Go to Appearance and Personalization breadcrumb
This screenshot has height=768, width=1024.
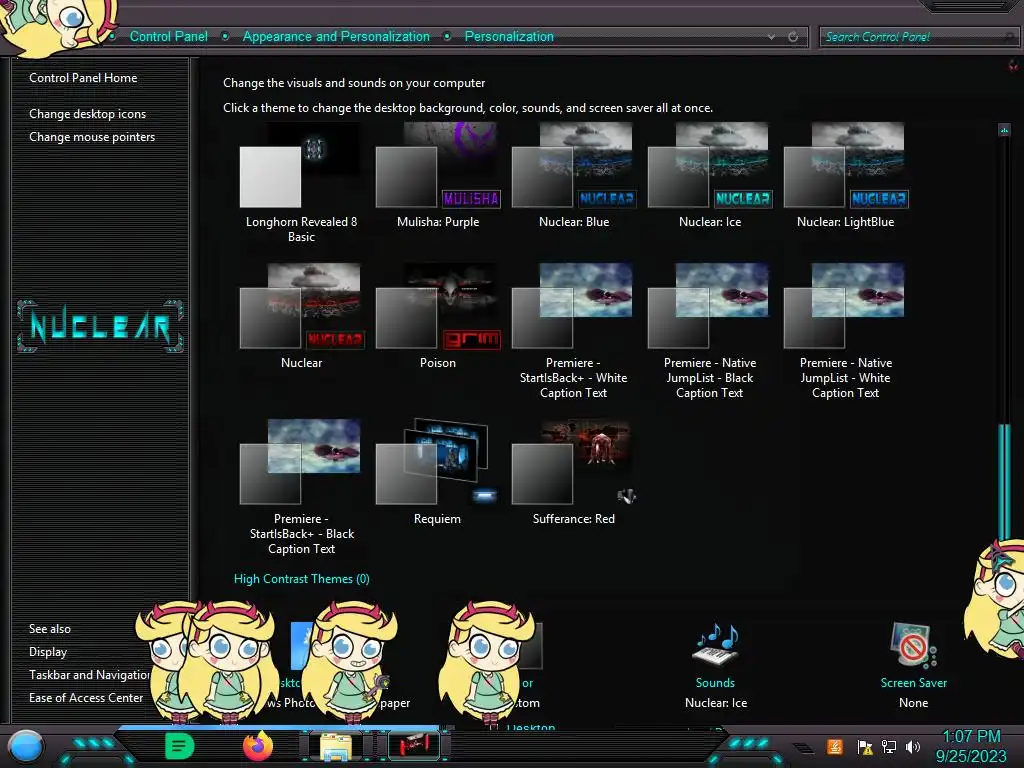tap(336, 37)
